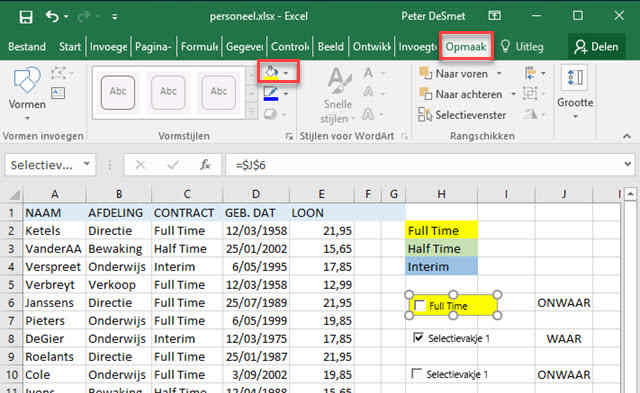Image resolution: width=640 pixels, height=393 pixels.
Task: Click the Save icon in title bar
Action: pyautogui.click(x=26, y=17)
